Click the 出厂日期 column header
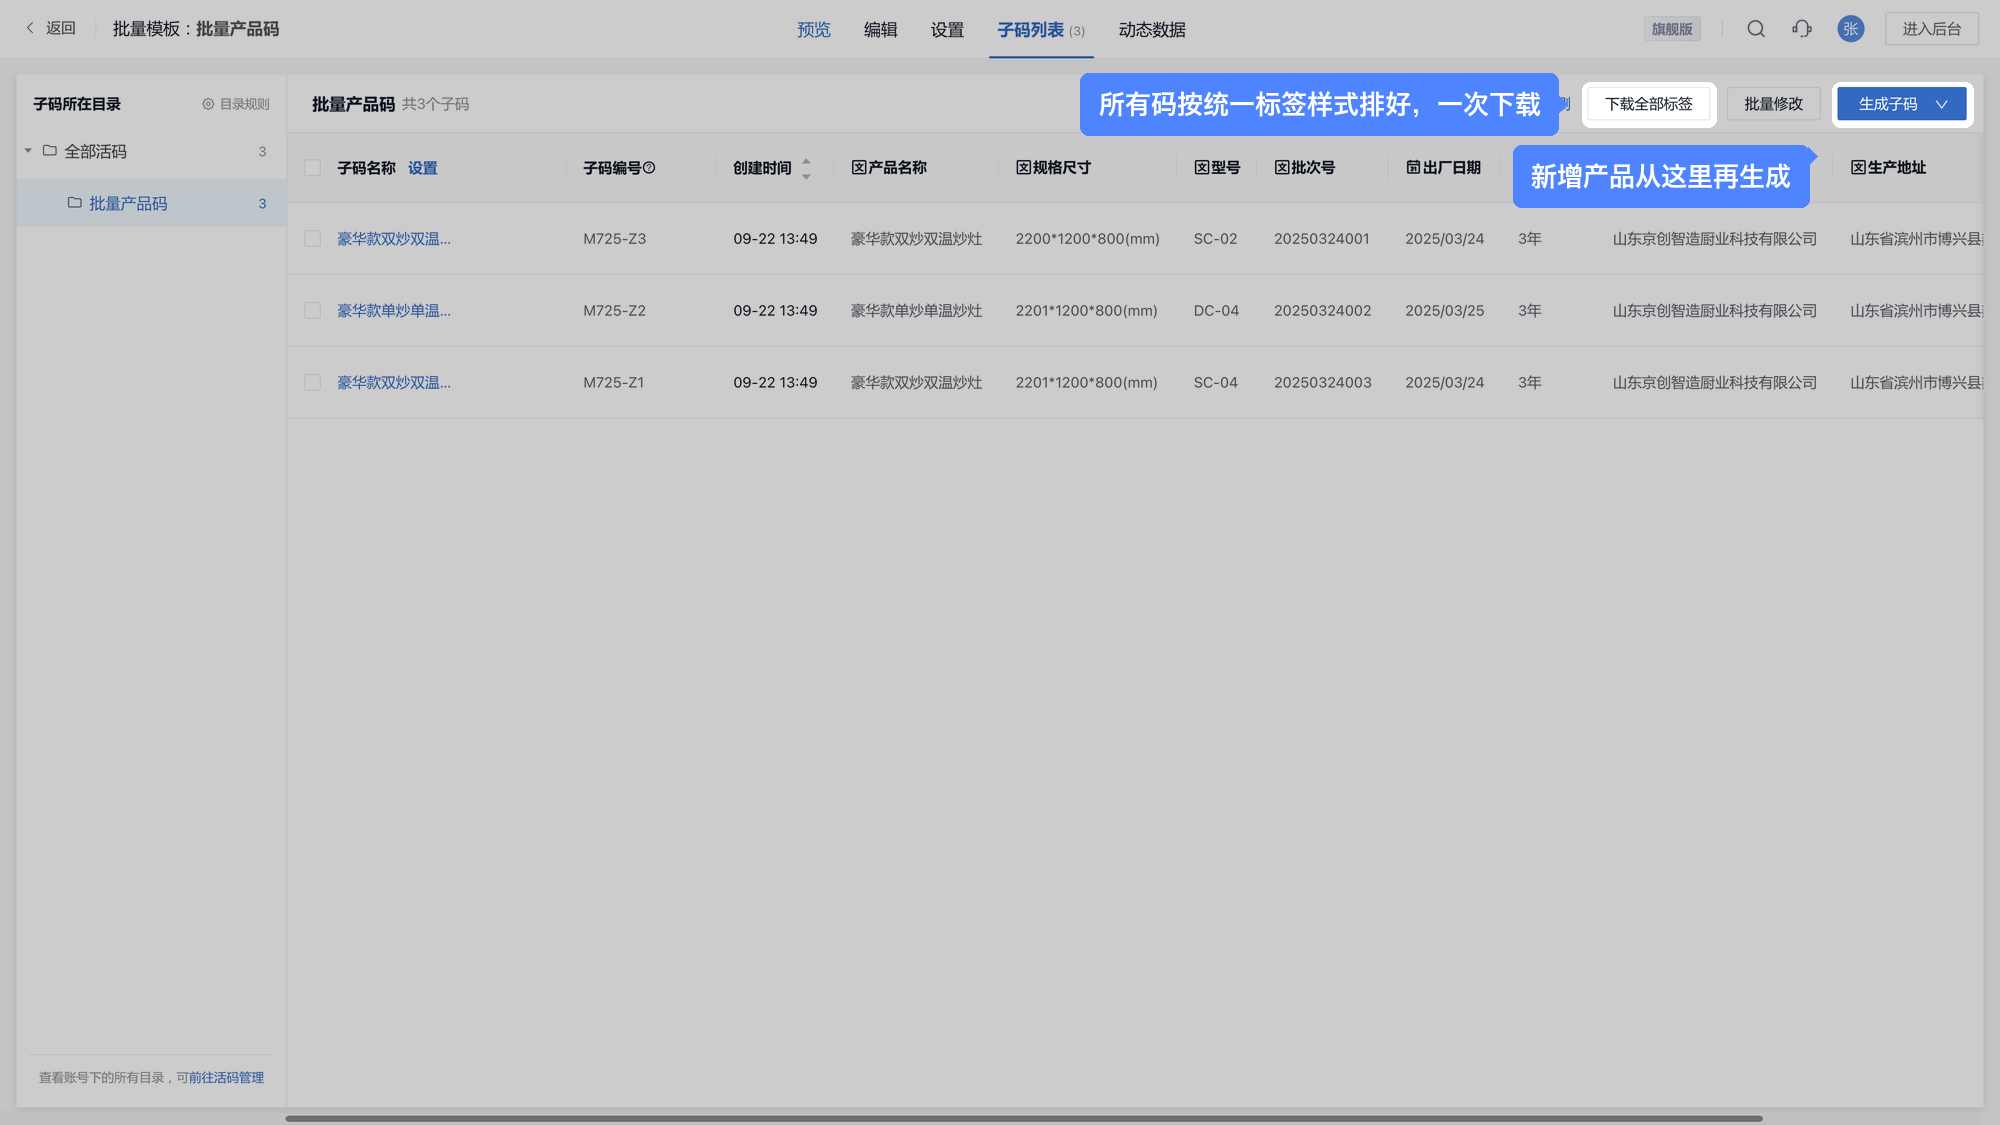This screenshot has height=1125, width=2000. point(1443,168)
